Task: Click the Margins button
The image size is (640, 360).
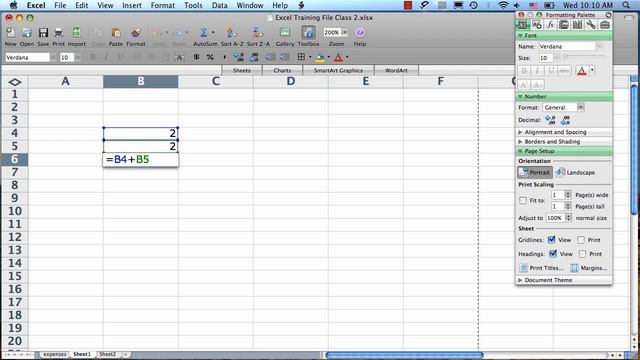Action: click(589, 268)
